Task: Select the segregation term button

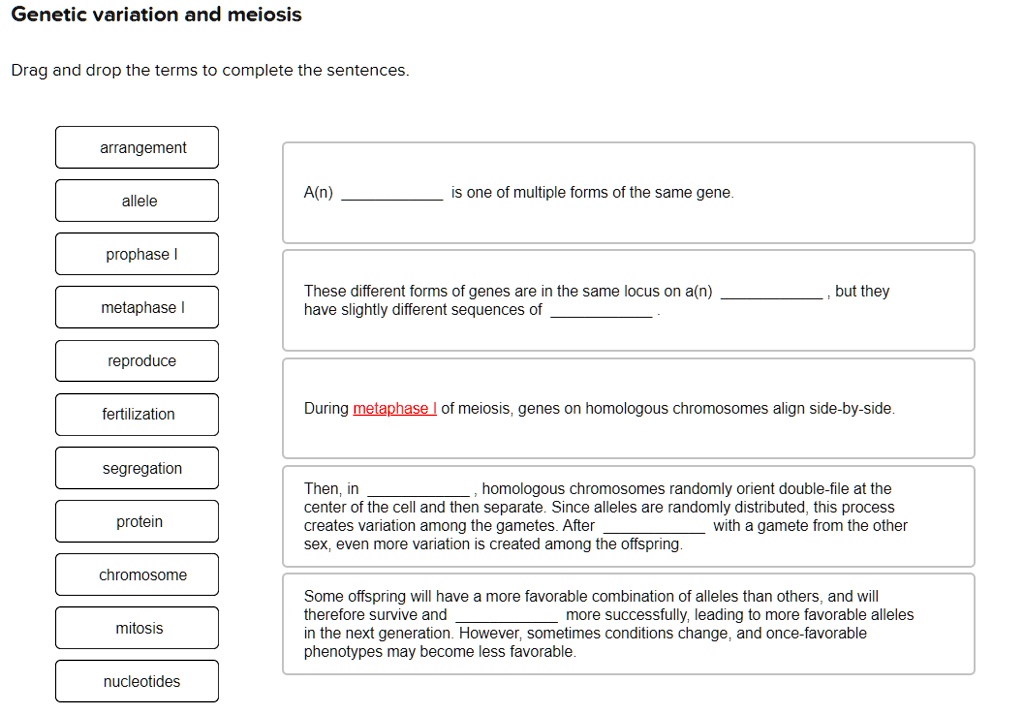Action: pos(136,467)
